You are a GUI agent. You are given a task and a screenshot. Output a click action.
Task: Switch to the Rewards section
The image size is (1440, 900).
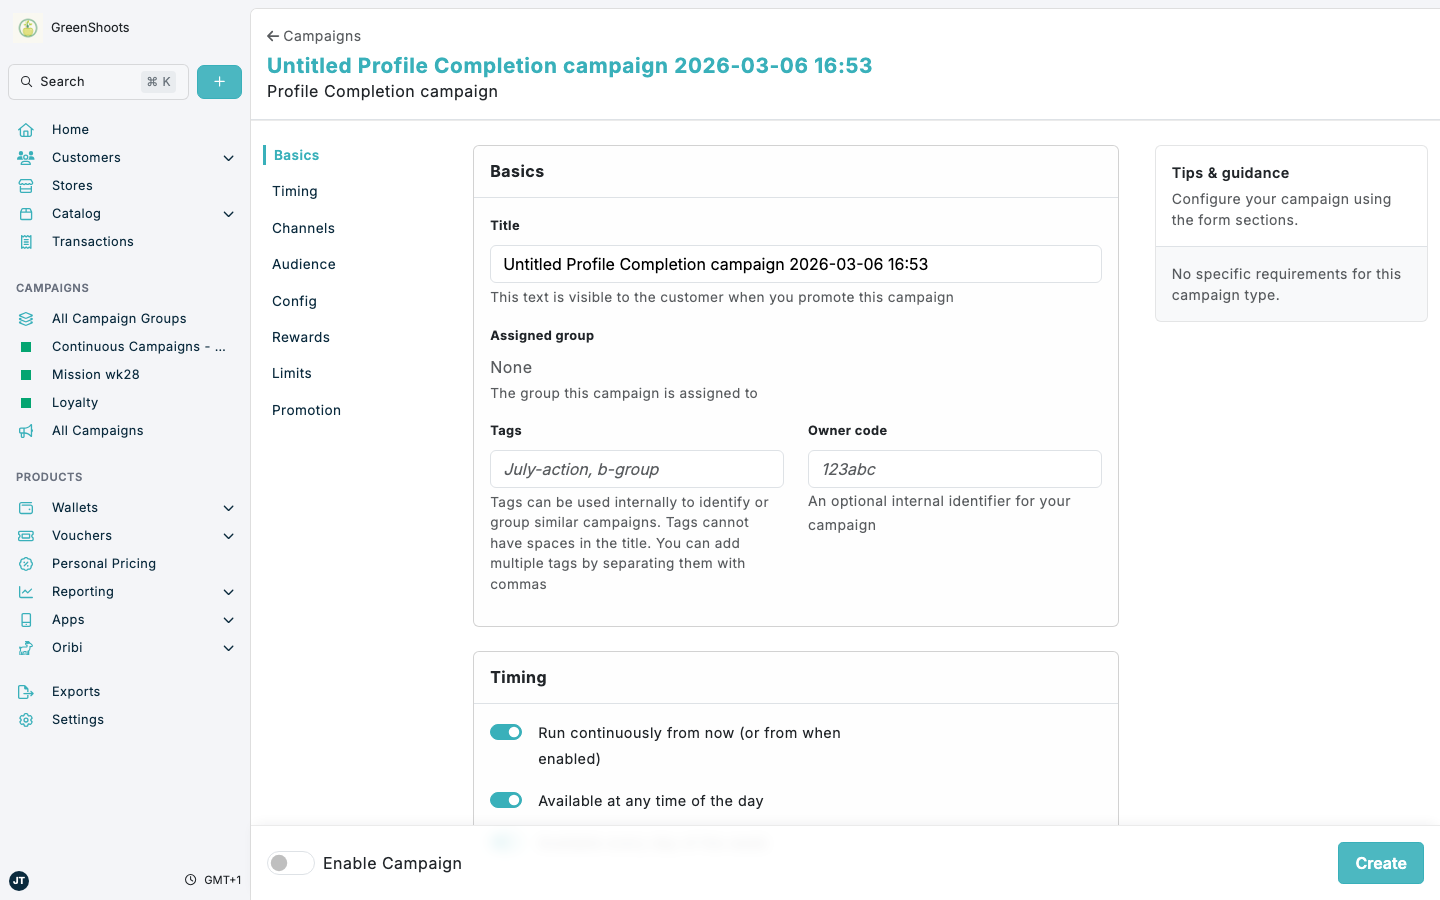[300, 337]
